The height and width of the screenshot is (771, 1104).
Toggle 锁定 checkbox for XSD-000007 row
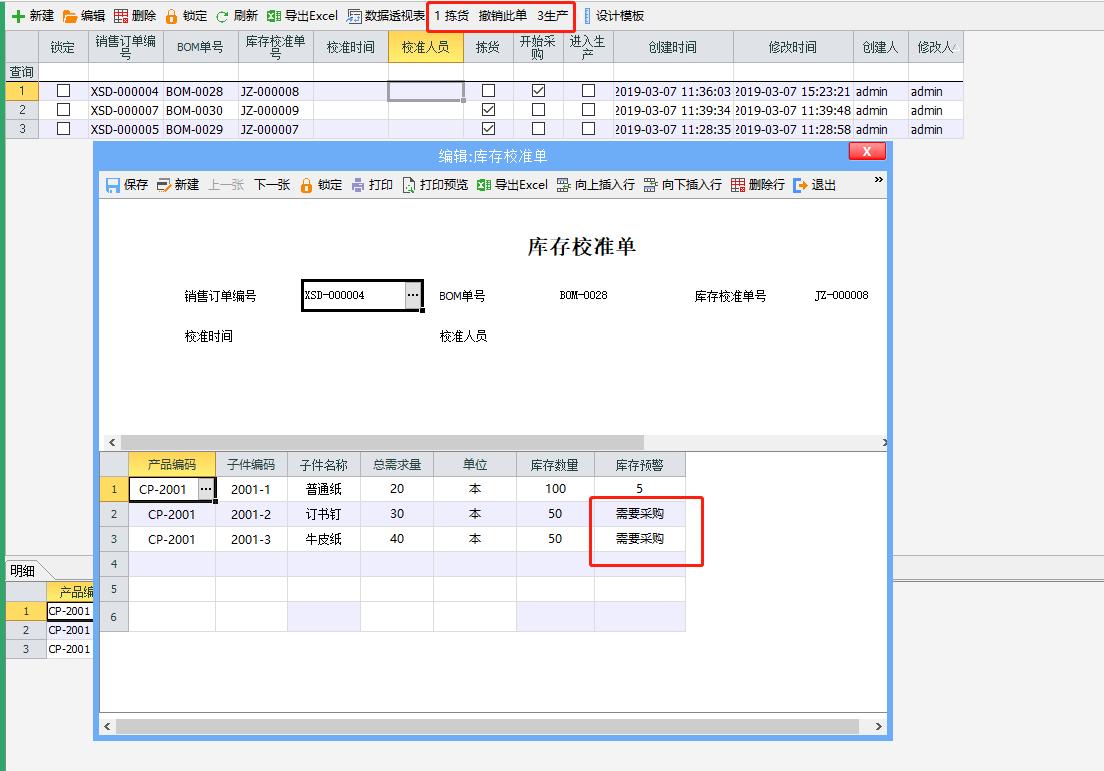click(x=63, y=110)
